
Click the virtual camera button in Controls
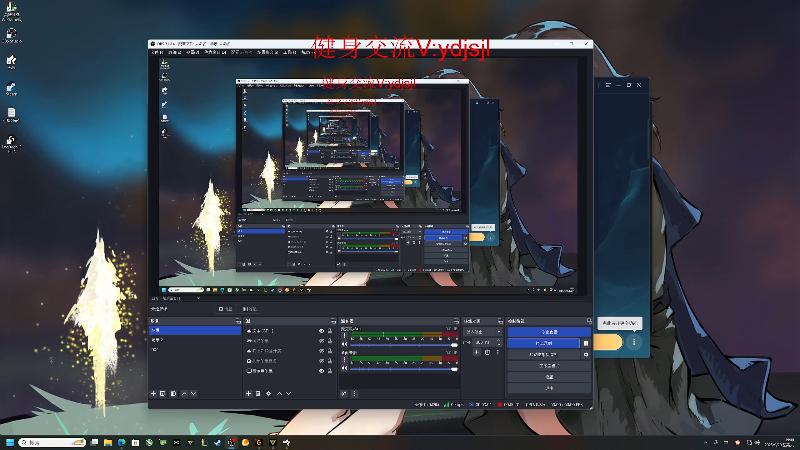tap(543, 355)
